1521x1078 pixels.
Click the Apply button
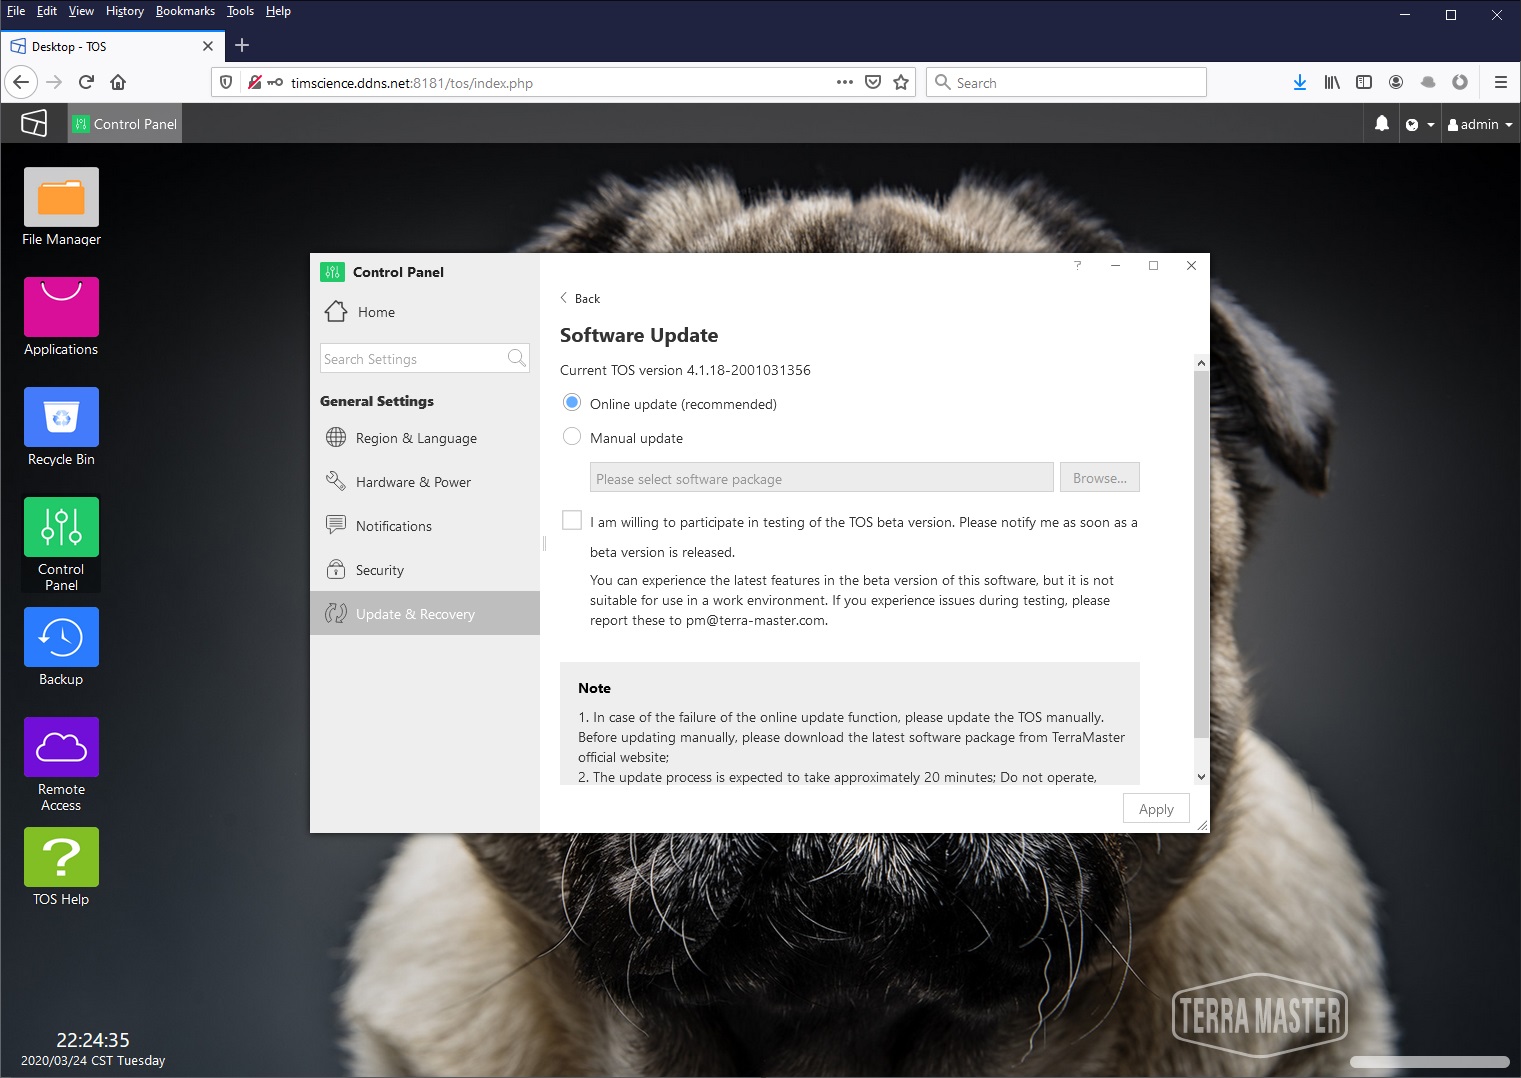pos(1155,809)
